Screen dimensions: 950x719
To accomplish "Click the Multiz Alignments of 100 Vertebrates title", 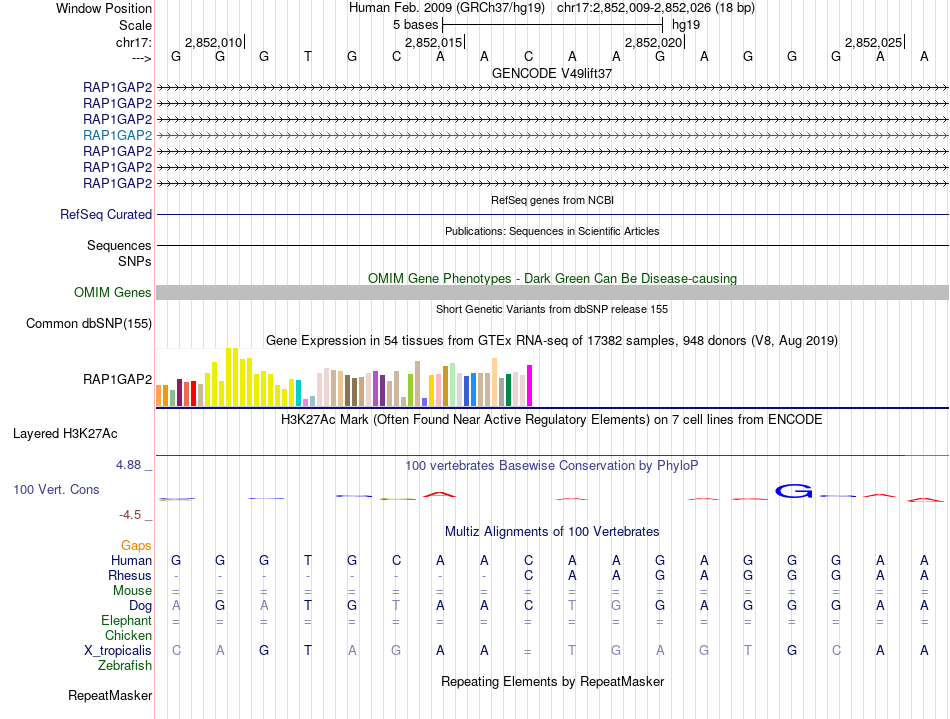I will click(552, 532).
